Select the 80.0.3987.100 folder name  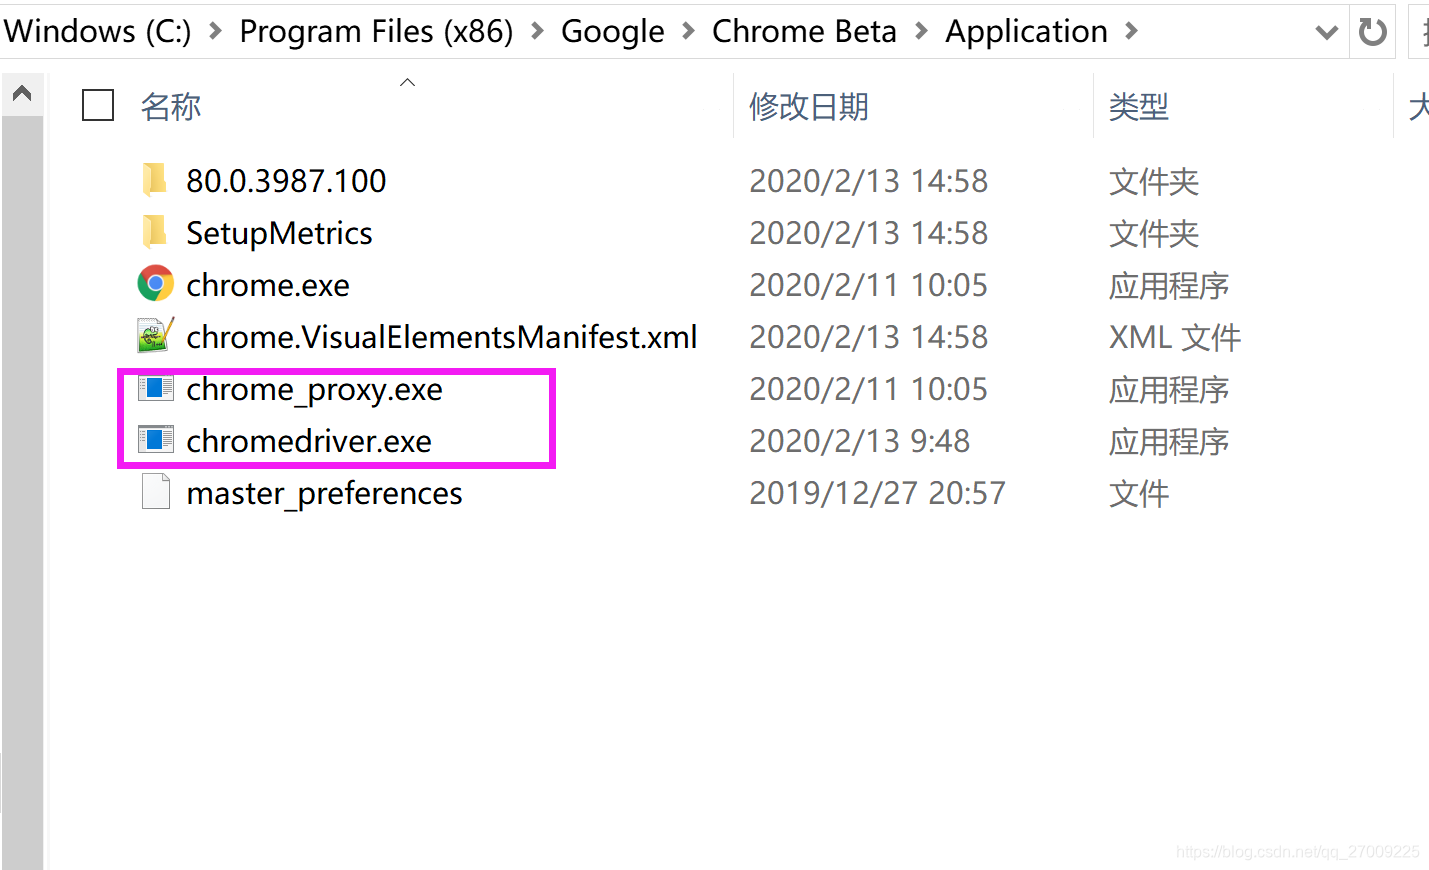click(x=286, y=181)
